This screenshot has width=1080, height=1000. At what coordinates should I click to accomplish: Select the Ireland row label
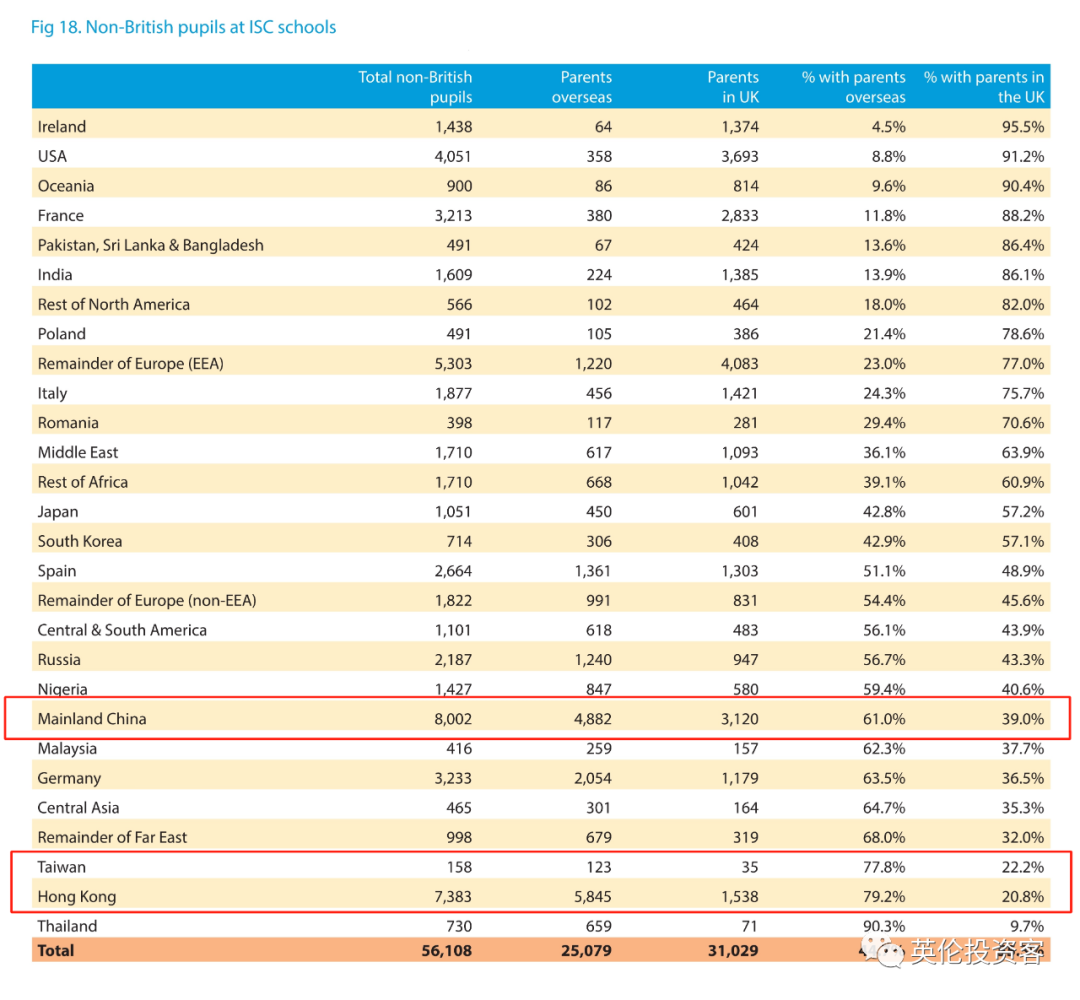pyautogui.click(x=62, y=127)
